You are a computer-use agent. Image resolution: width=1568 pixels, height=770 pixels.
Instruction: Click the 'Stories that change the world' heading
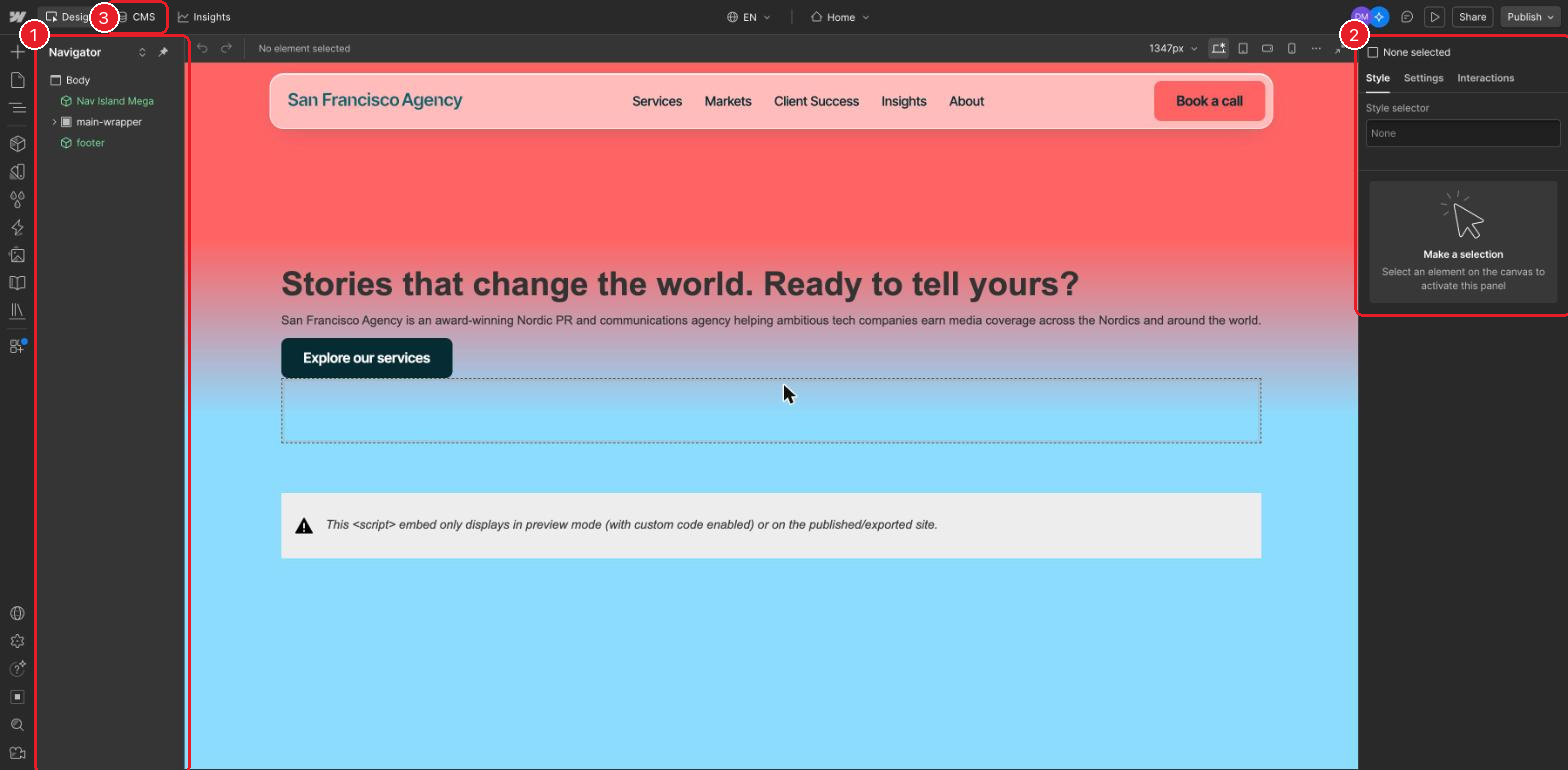pyautogui.click(x=680, y=284)
